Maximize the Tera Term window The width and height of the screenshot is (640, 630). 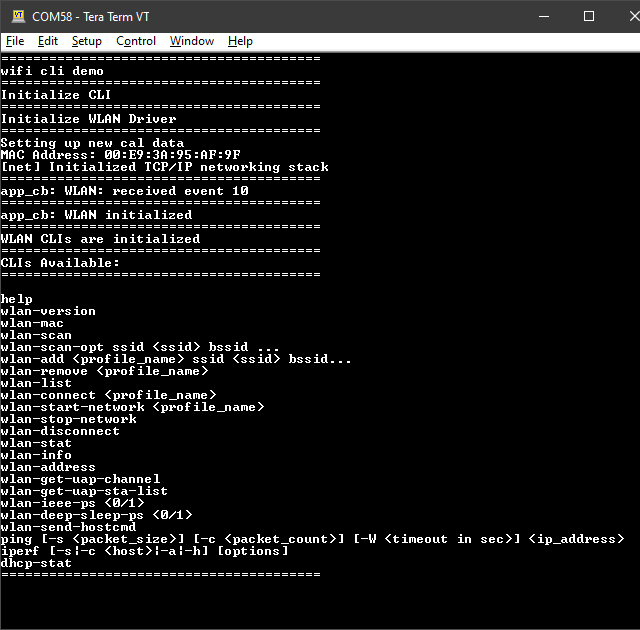589,16
